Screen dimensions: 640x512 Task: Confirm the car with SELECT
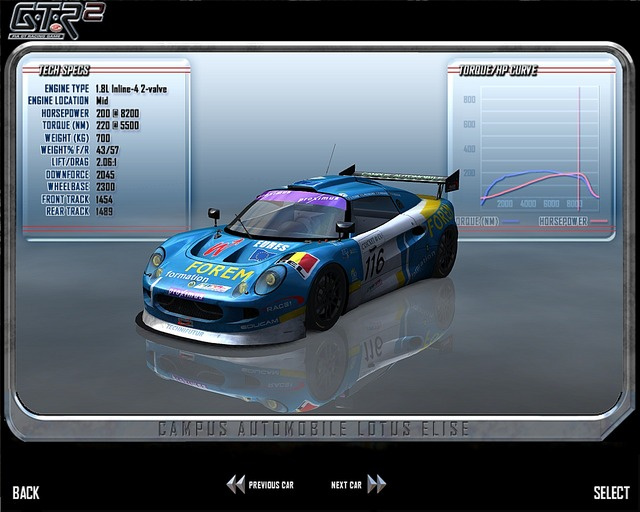611,492
